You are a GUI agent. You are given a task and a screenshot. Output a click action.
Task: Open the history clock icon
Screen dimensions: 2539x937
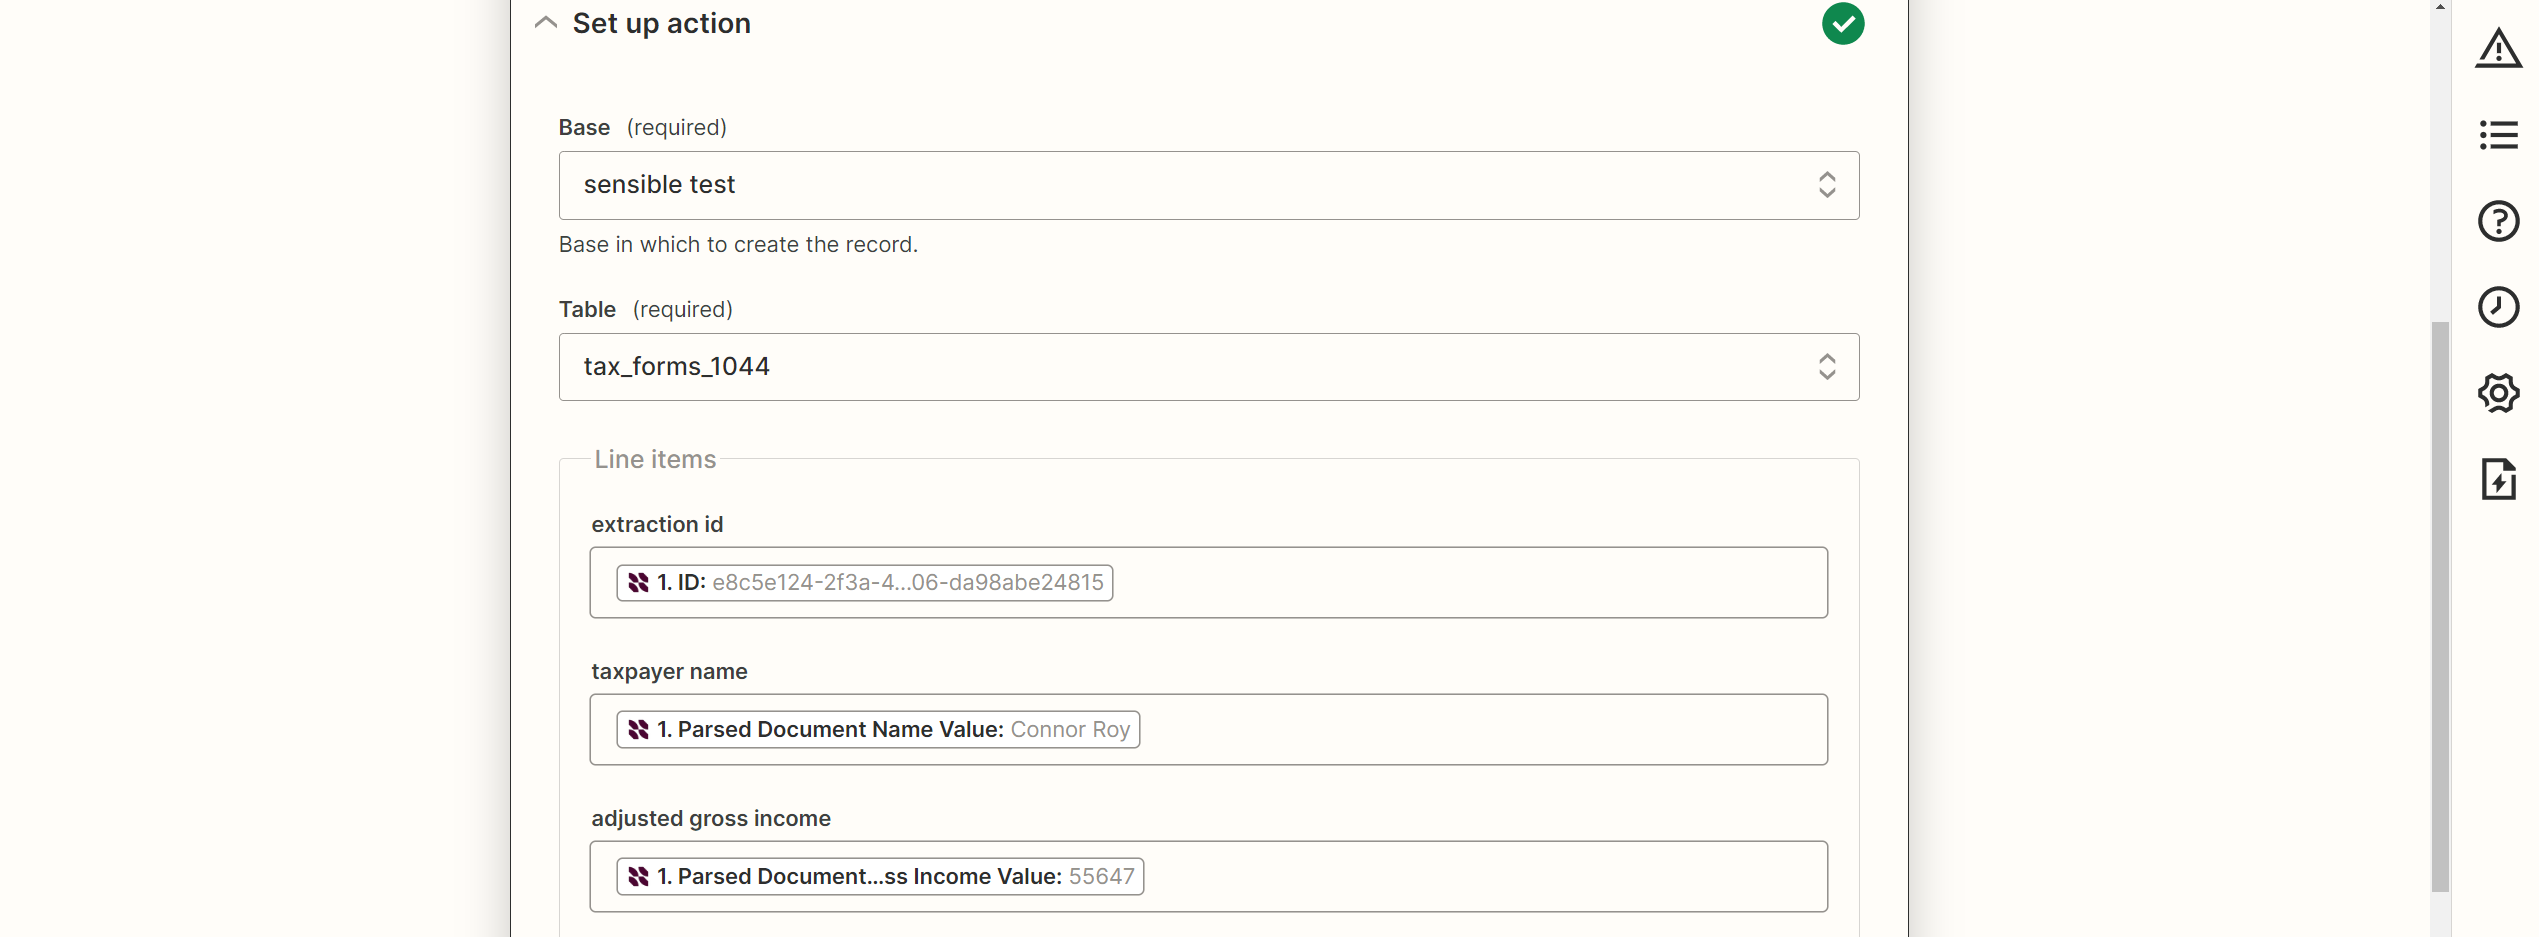click(2498, 307)
